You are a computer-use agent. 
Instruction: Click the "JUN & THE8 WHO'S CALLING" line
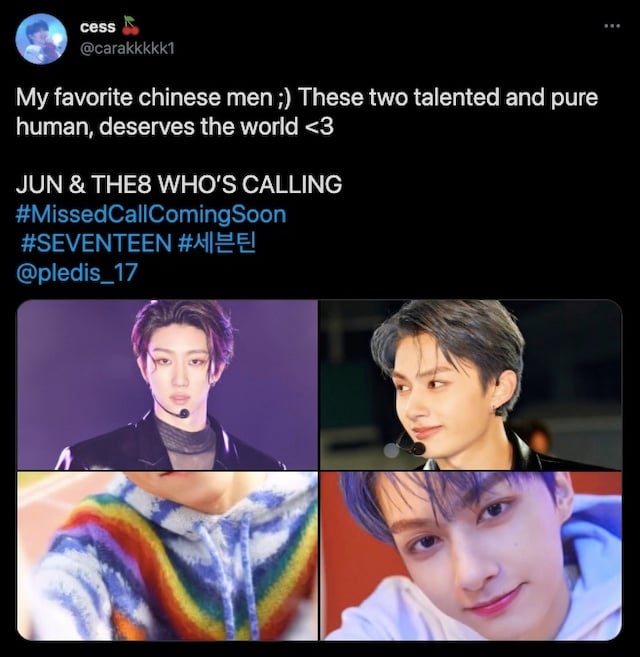179,184
